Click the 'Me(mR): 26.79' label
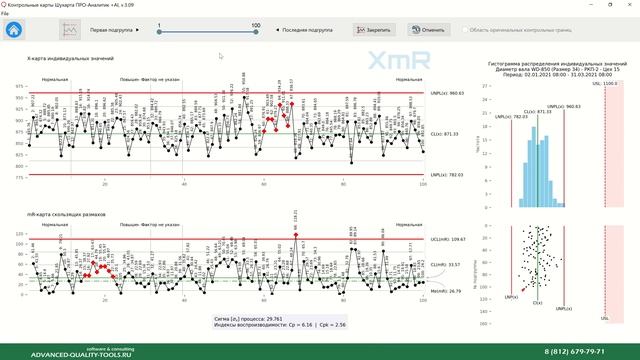Image resolution: width=640 pixels, height=360 pixels. click(x=446, y=291)
